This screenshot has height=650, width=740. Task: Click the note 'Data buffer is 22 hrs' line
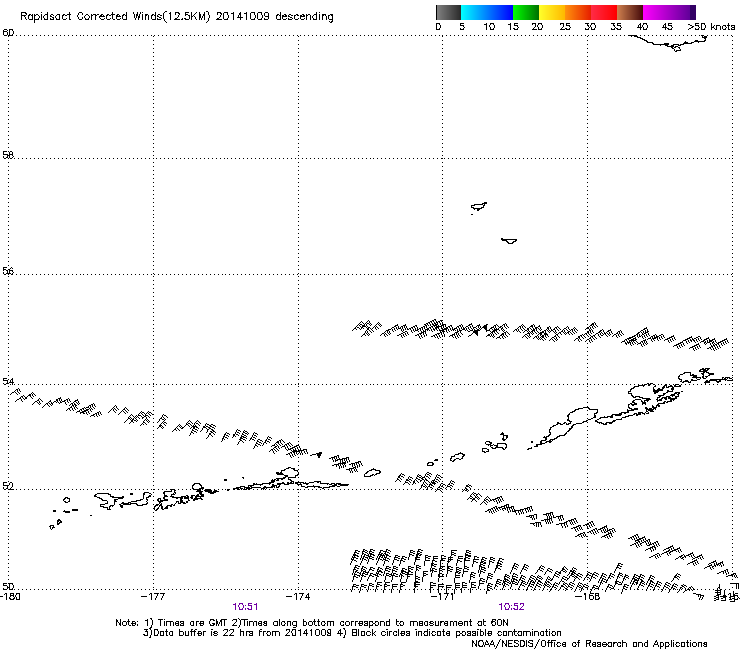[352, 633]
